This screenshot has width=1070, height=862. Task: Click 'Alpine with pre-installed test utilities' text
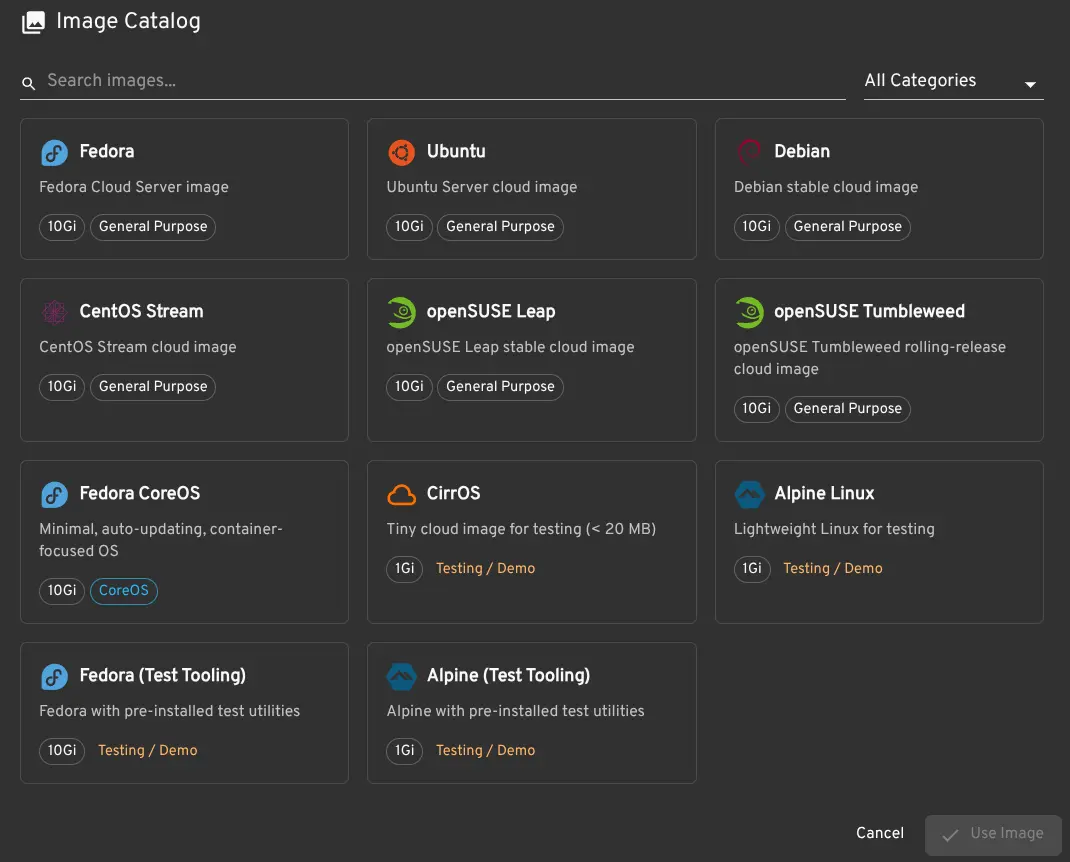[x=515, y=711]
